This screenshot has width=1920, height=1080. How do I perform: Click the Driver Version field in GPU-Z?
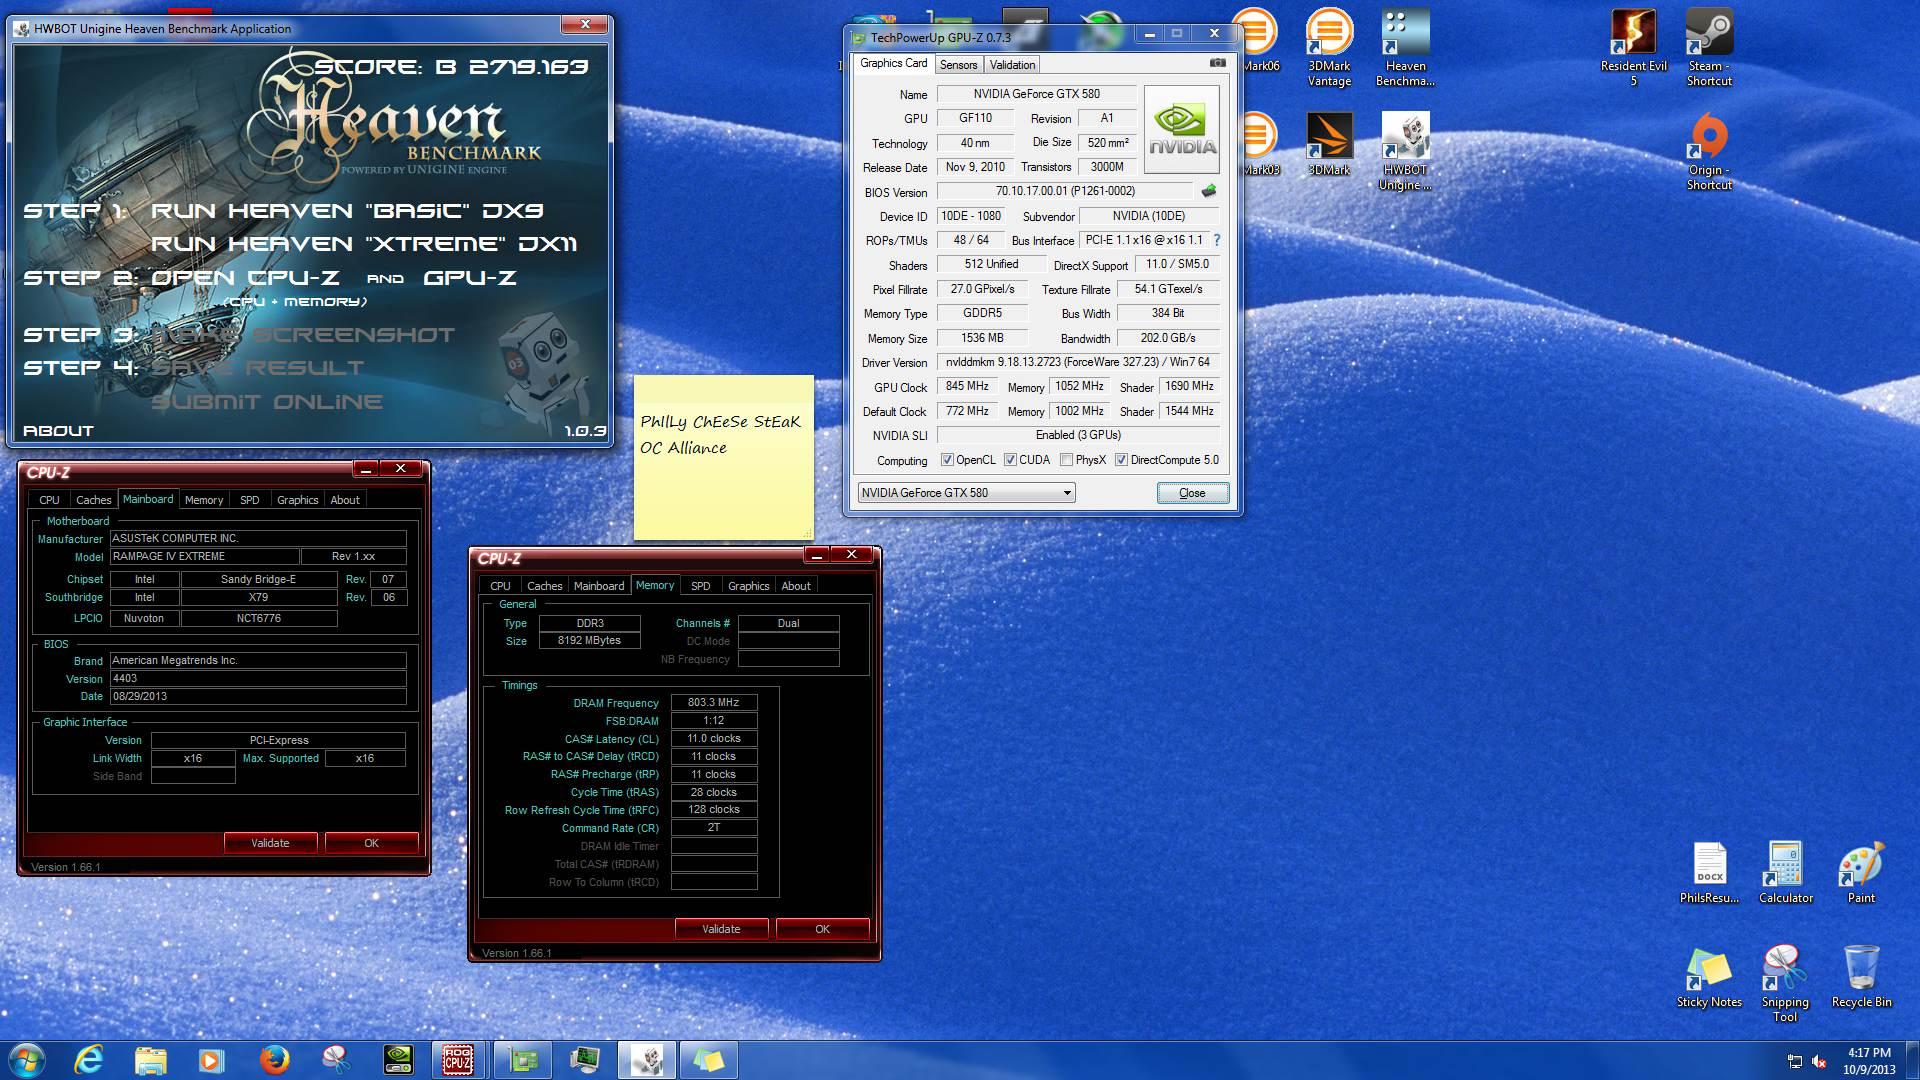(x=1078, y=362)
